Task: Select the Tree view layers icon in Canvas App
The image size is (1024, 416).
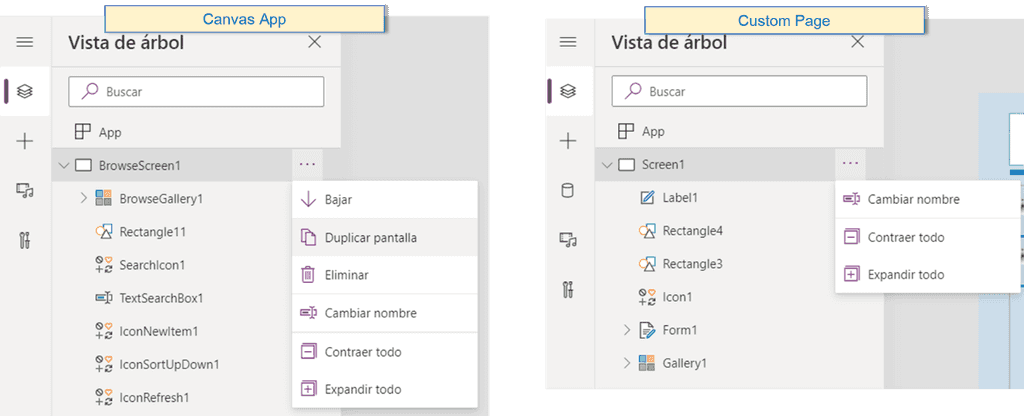Action: (x=25, y=91)
